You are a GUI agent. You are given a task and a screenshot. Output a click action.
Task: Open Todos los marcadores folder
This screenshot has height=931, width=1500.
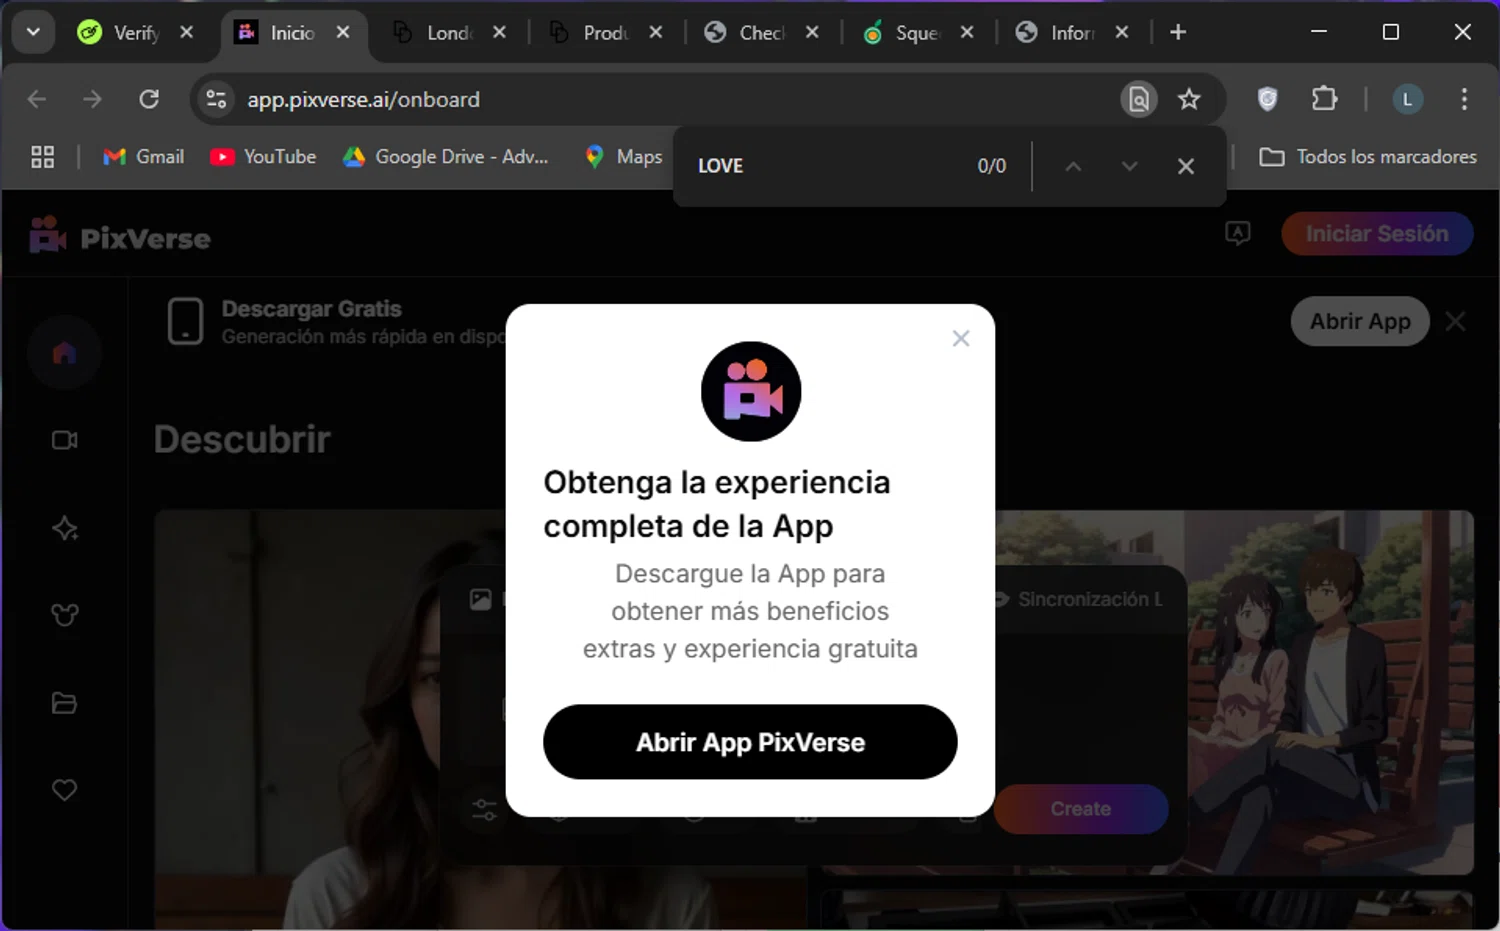click(1368, 157)
